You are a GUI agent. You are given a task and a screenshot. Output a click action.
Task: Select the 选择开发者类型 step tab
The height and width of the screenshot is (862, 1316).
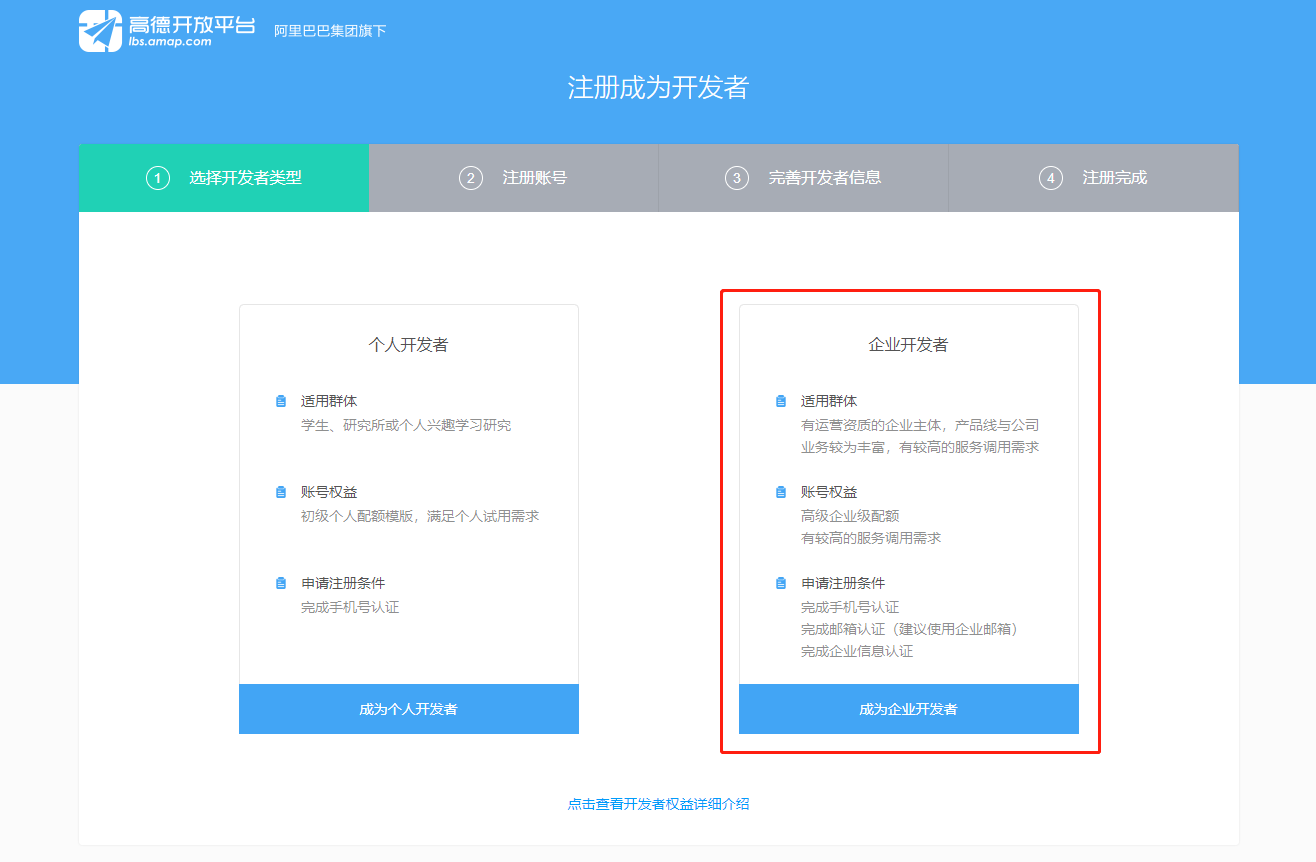(224, 178)
